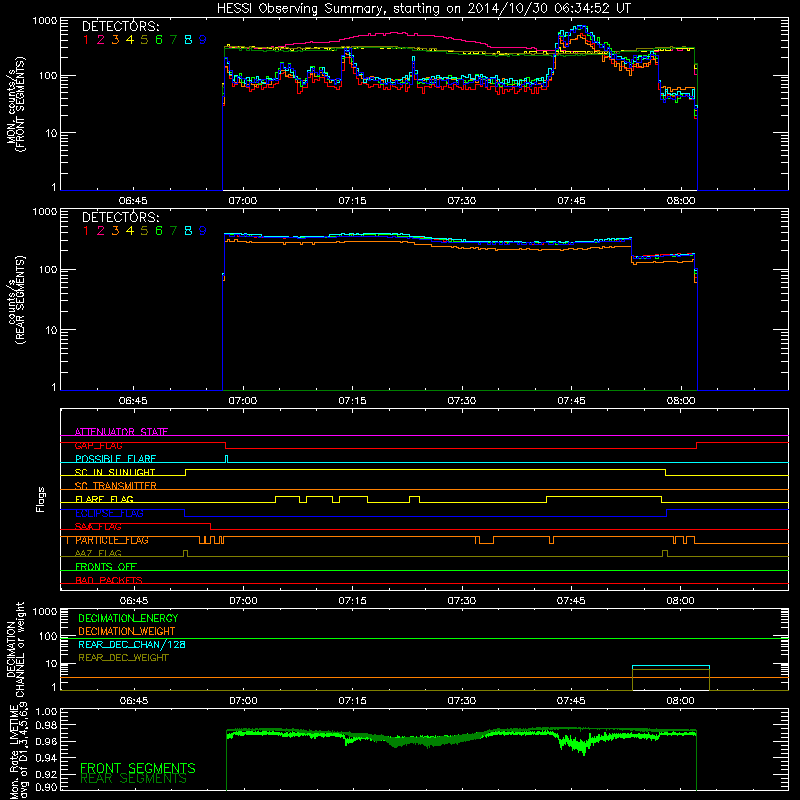
Task: Click the (REAR SEGMENTS) y-axis title
Action: 20,299
